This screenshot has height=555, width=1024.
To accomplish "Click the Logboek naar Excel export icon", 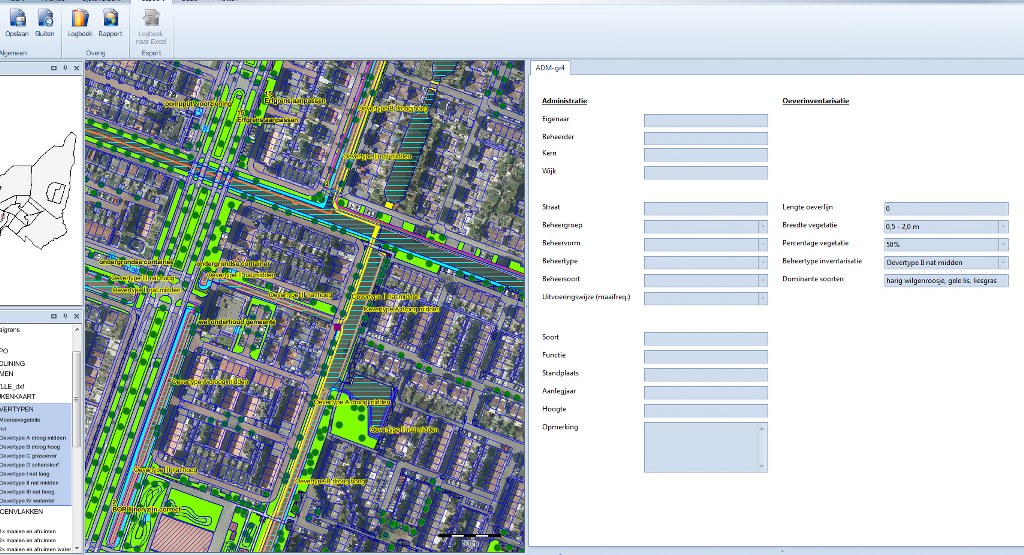I will pyautogui.click(x=151, y=18).
